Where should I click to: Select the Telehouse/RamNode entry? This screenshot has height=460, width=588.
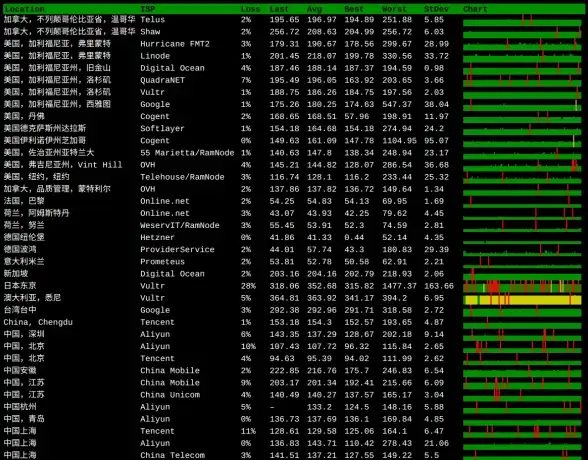tap(182, 177)
